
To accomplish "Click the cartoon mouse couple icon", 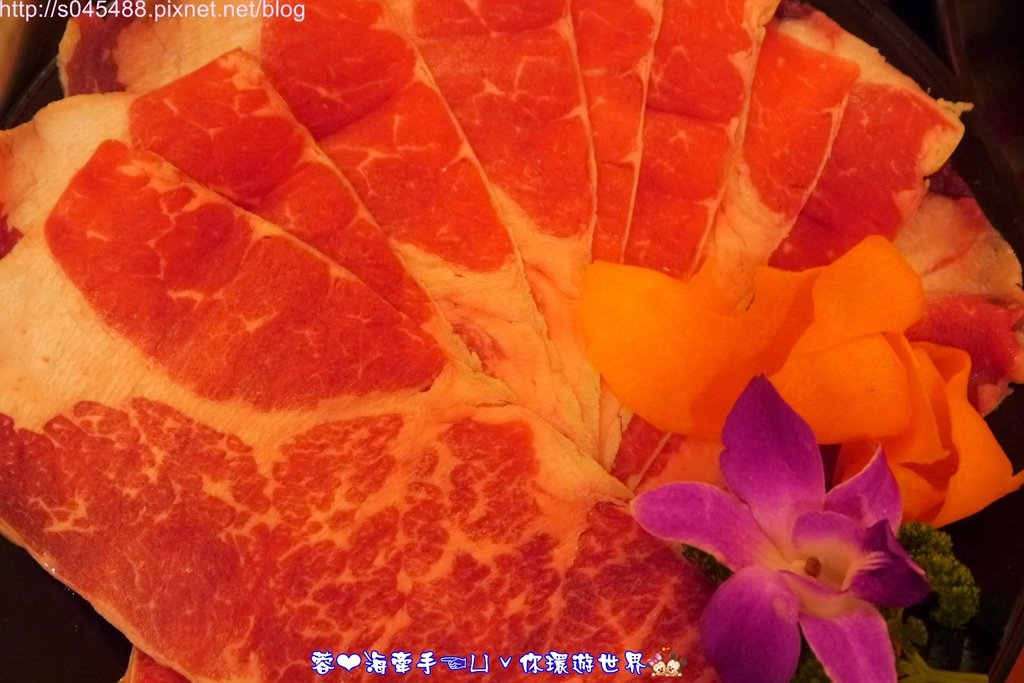I will [x=666, y=663].
